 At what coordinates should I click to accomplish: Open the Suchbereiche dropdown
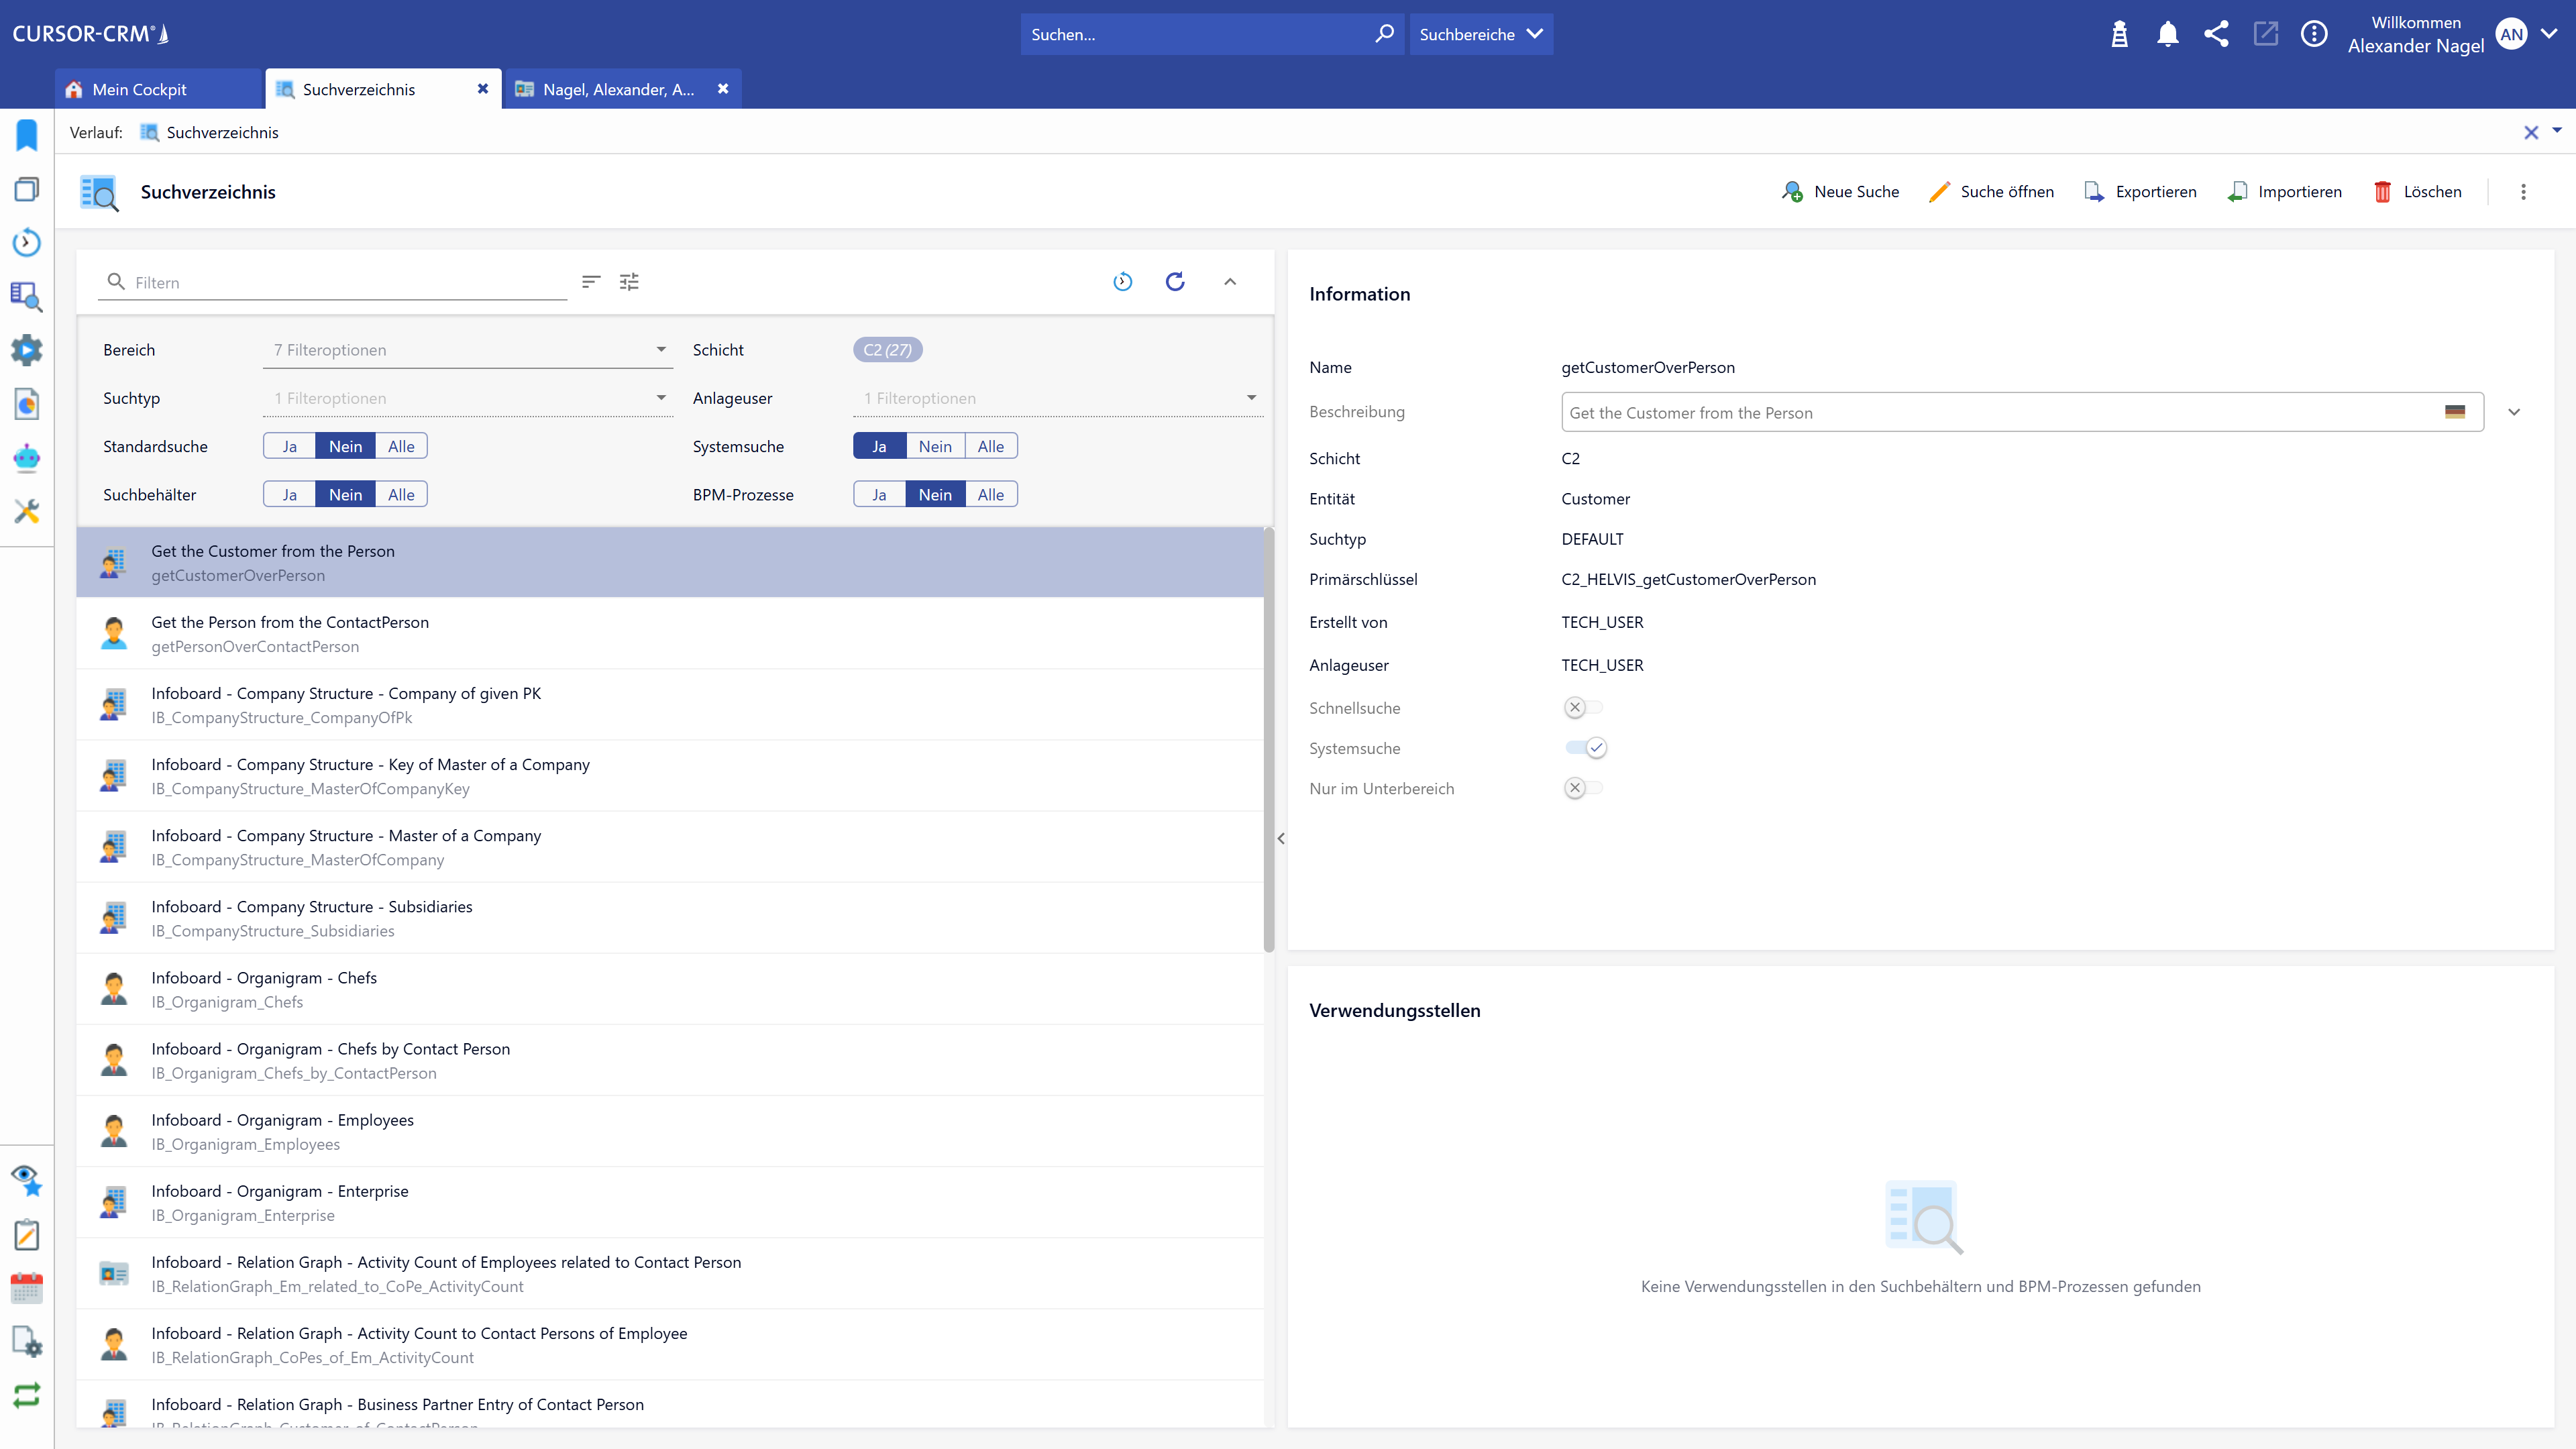pos(1481,34)
